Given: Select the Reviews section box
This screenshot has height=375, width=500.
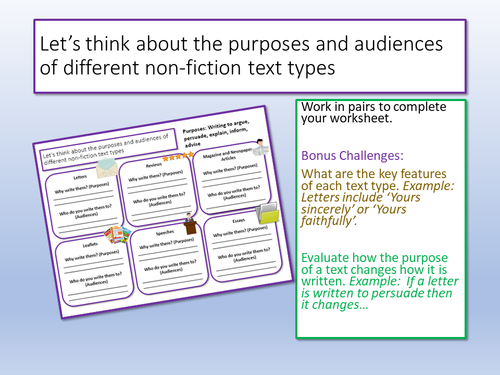Looking at the screenshot, I should (157, 189).
